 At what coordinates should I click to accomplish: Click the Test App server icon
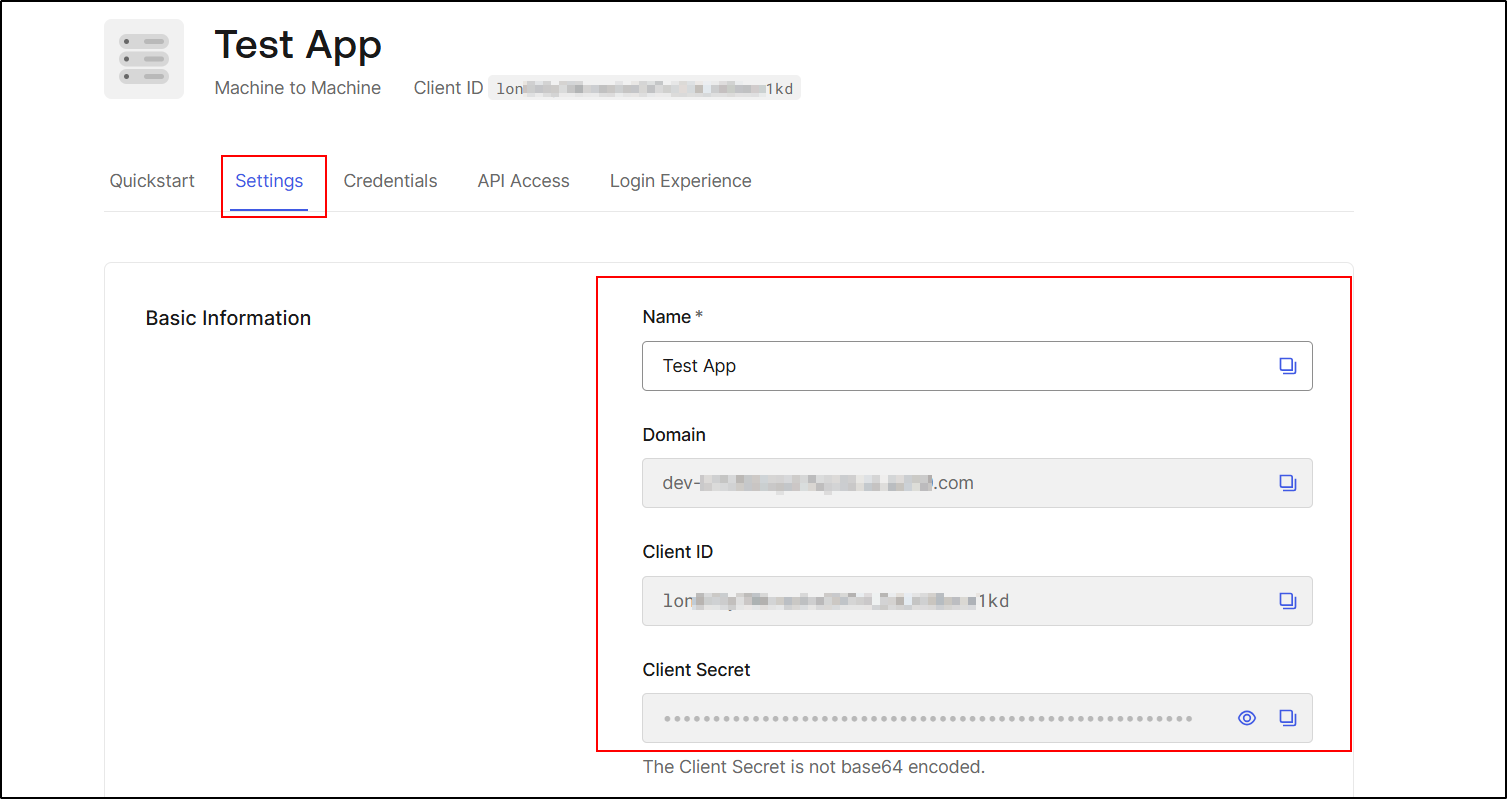pyautogui.click(x=144, y=59)
